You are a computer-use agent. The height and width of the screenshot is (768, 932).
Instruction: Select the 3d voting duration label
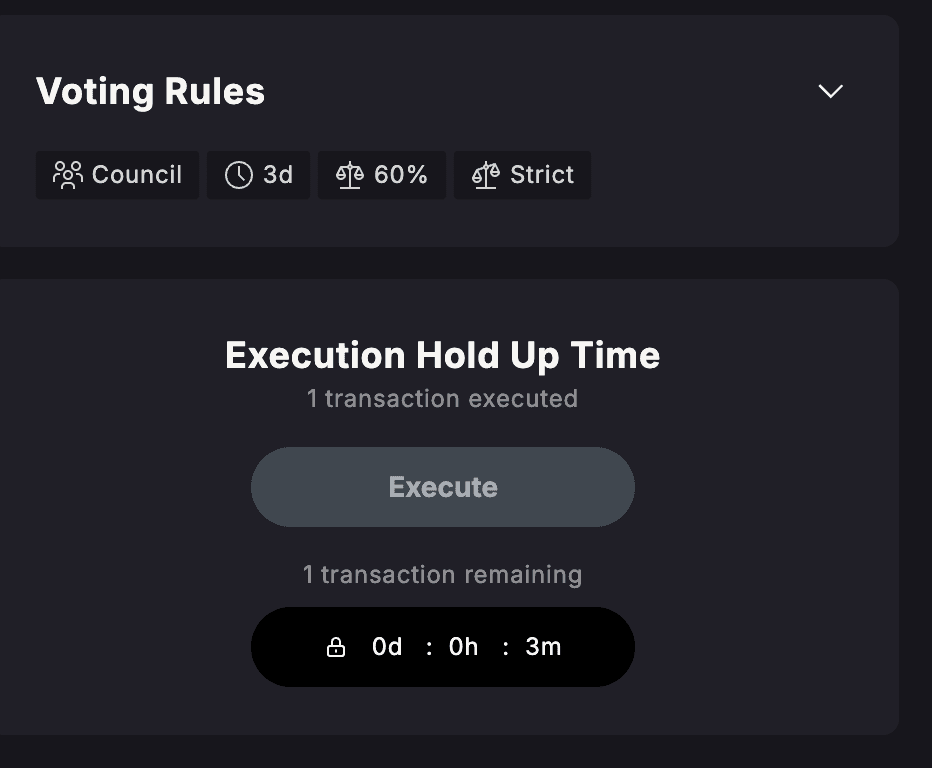(278, 175)
